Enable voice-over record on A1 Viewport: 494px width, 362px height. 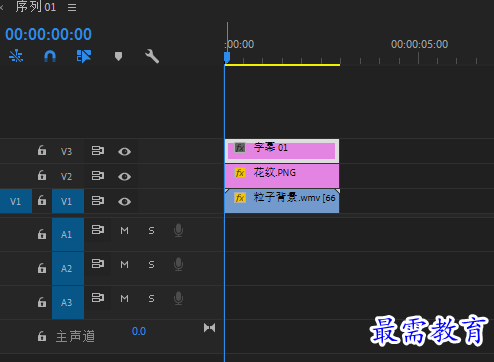(179, 230)
